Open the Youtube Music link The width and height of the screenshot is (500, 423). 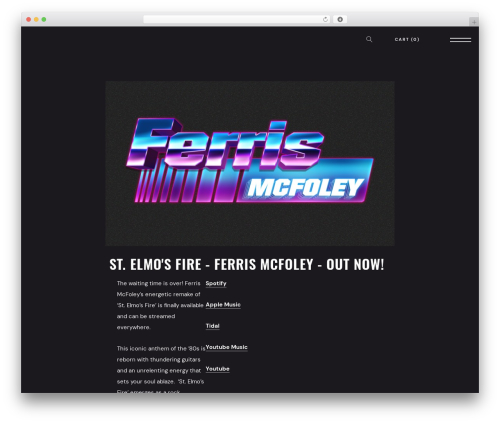click(x=227, y=347)
